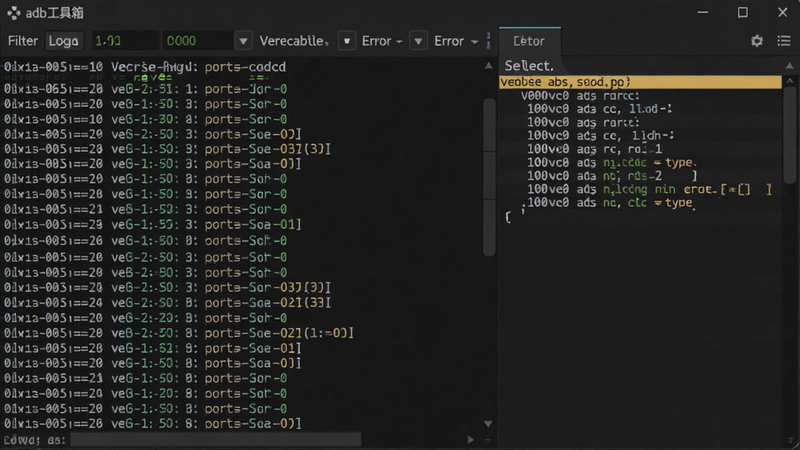Image resolution: width=800 pixels, height=450 pixels.
Task: Open the arrow dropdown between the Error selectors
Action: (x=418, y=41)
